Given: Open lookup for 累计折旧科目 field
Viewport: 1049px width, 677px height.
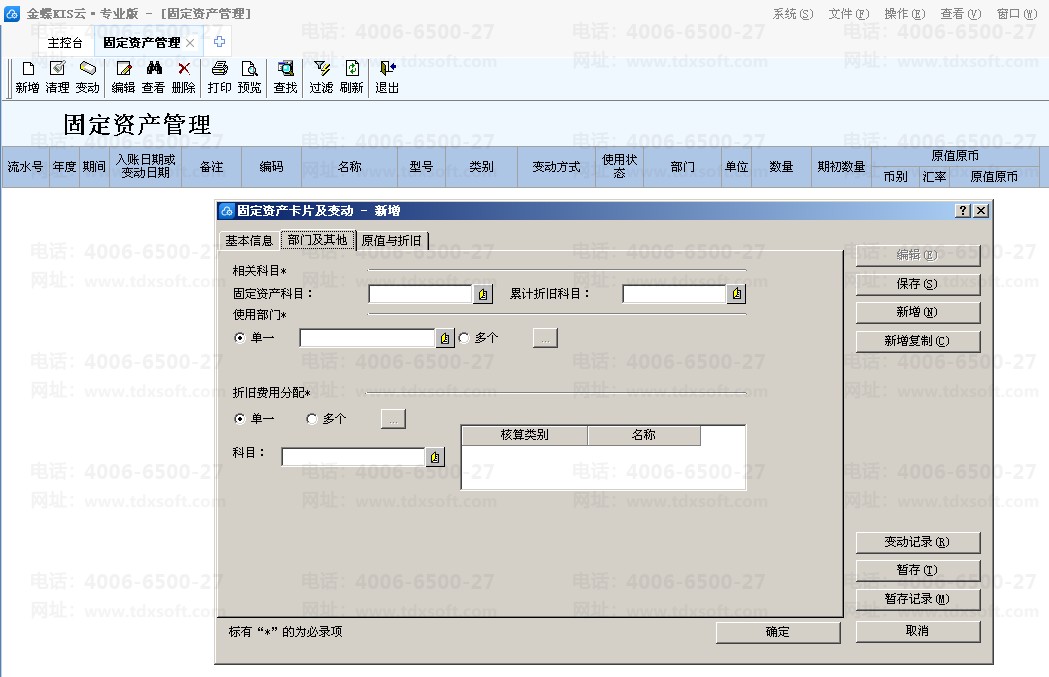Looking at the screenshot, I should (737, 294).
